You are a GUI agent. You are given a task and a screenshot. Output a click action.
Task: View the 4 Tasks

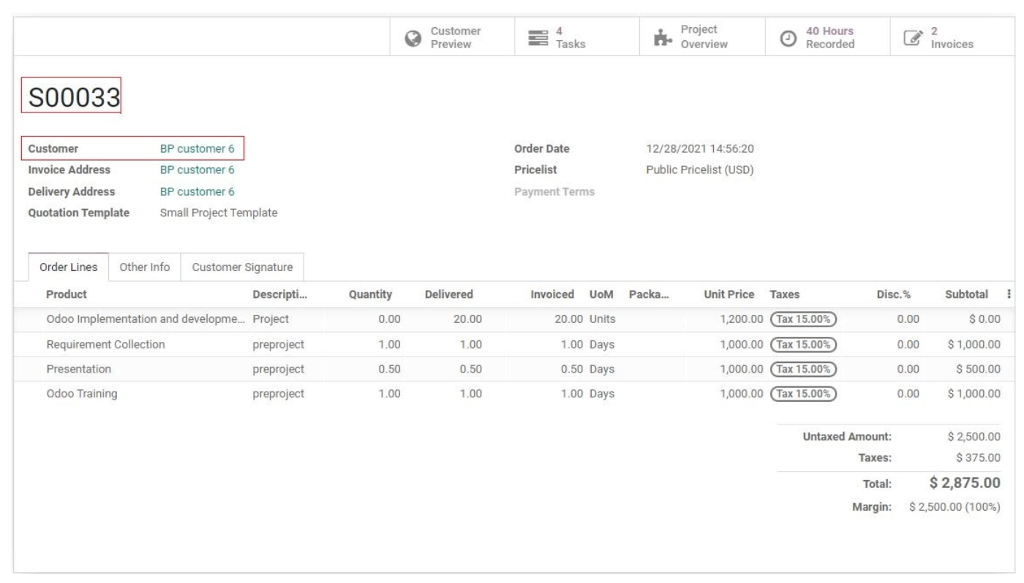tap(577, 37)
